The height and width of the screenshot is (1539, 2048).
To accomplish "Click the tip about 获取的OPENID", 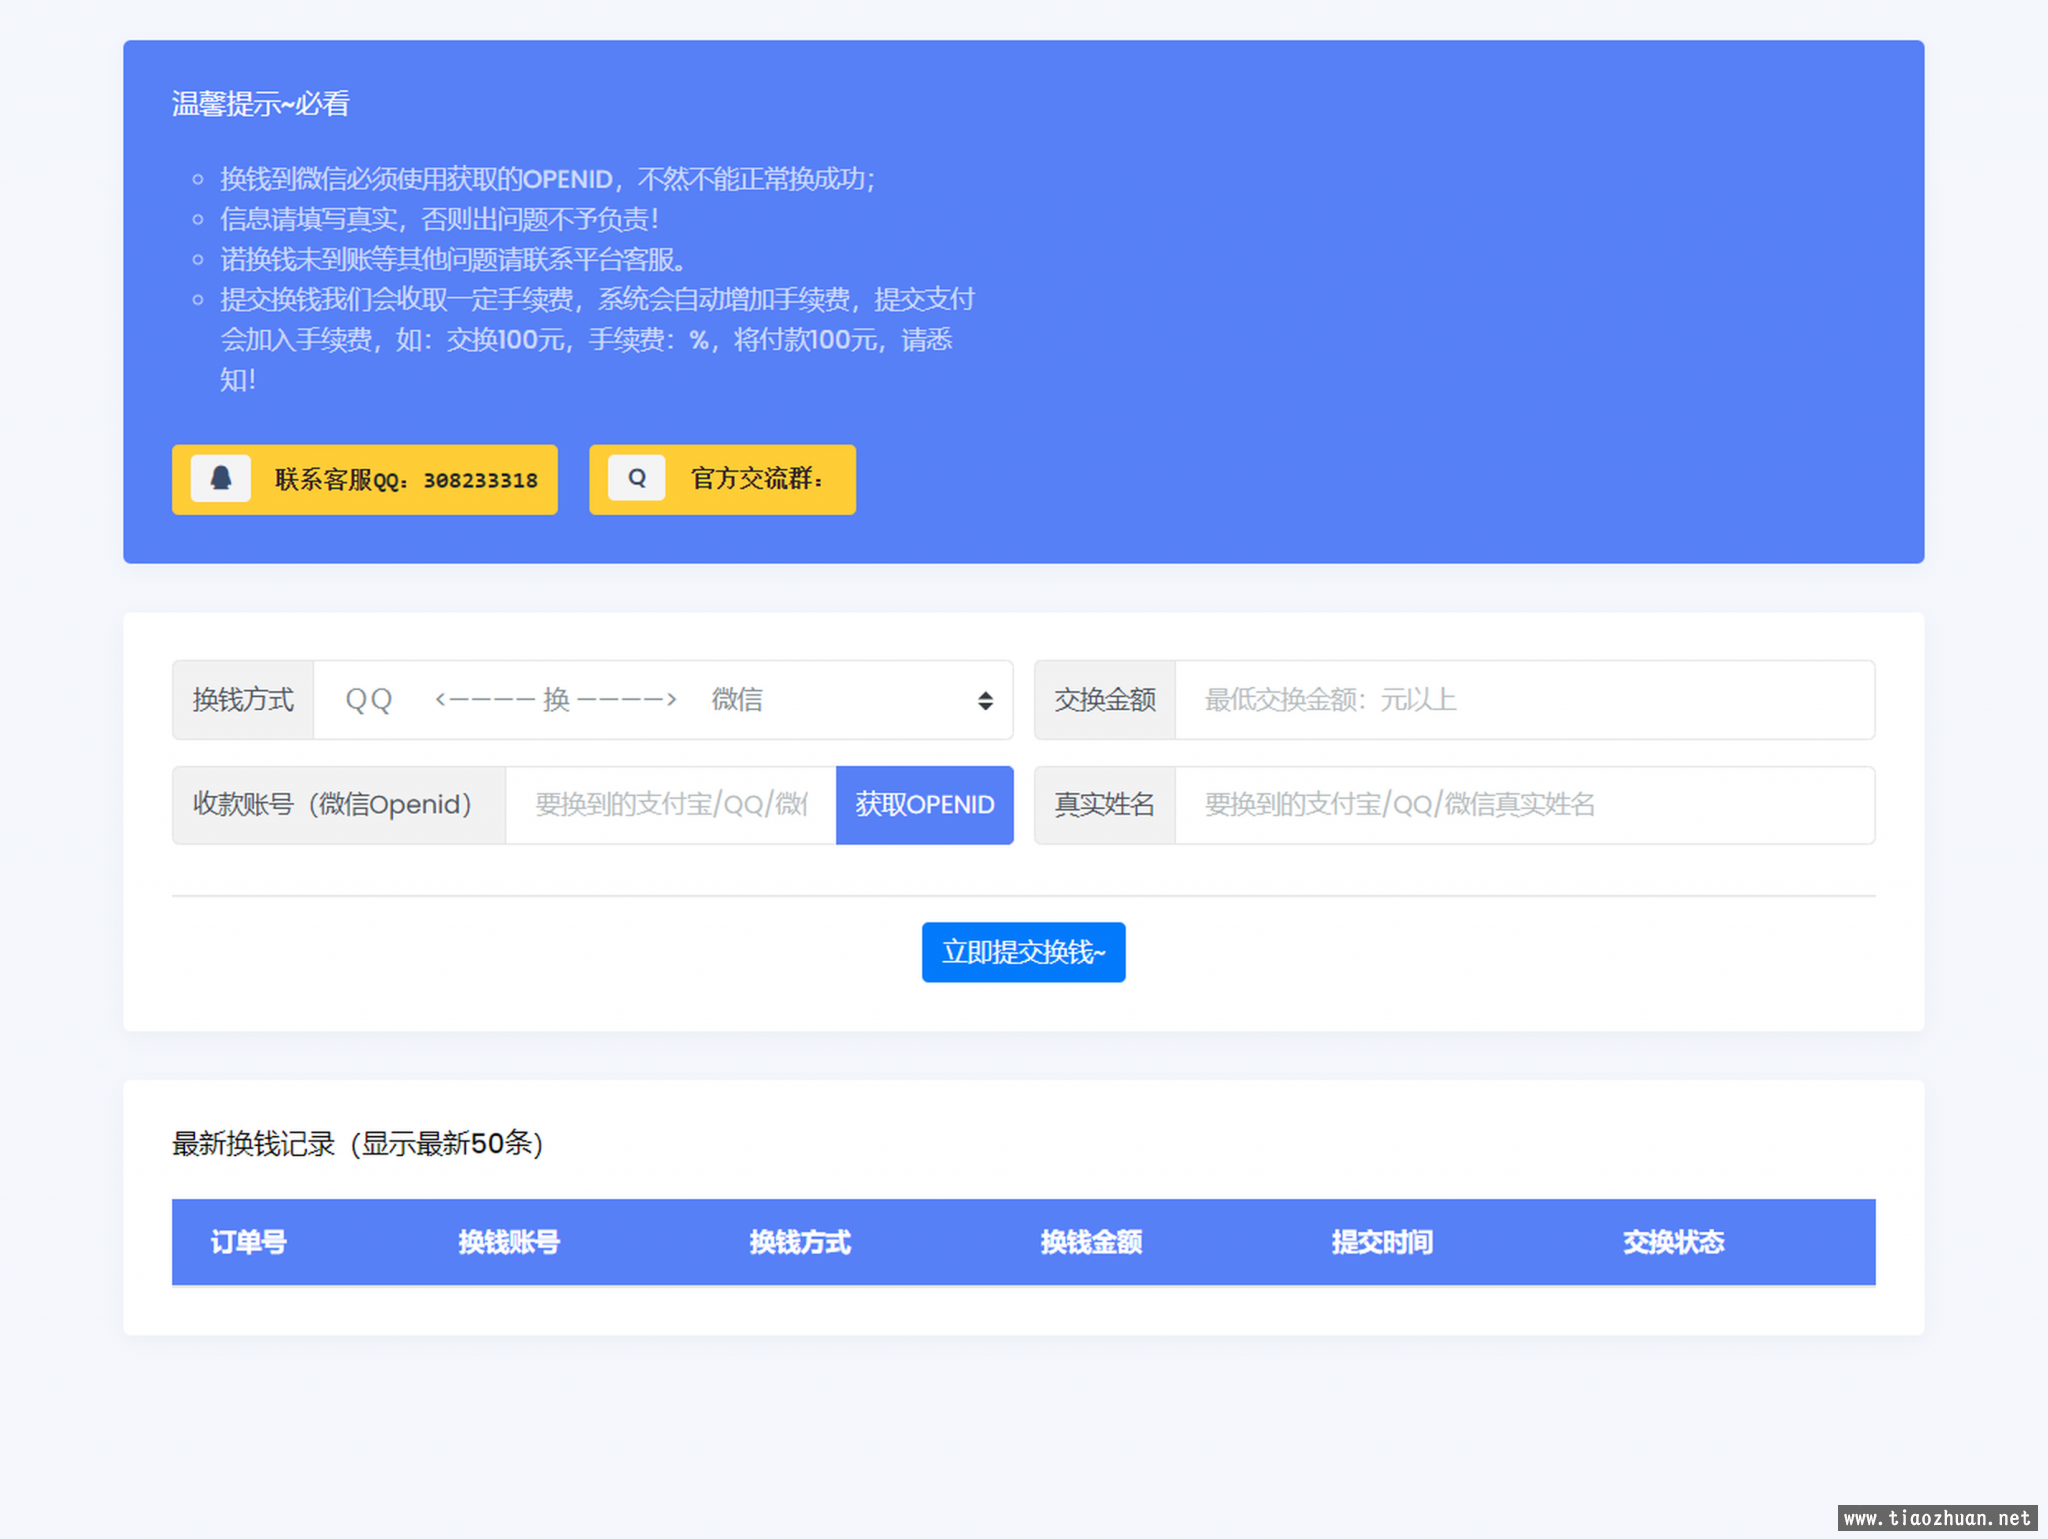I will (x=548, y=179).
